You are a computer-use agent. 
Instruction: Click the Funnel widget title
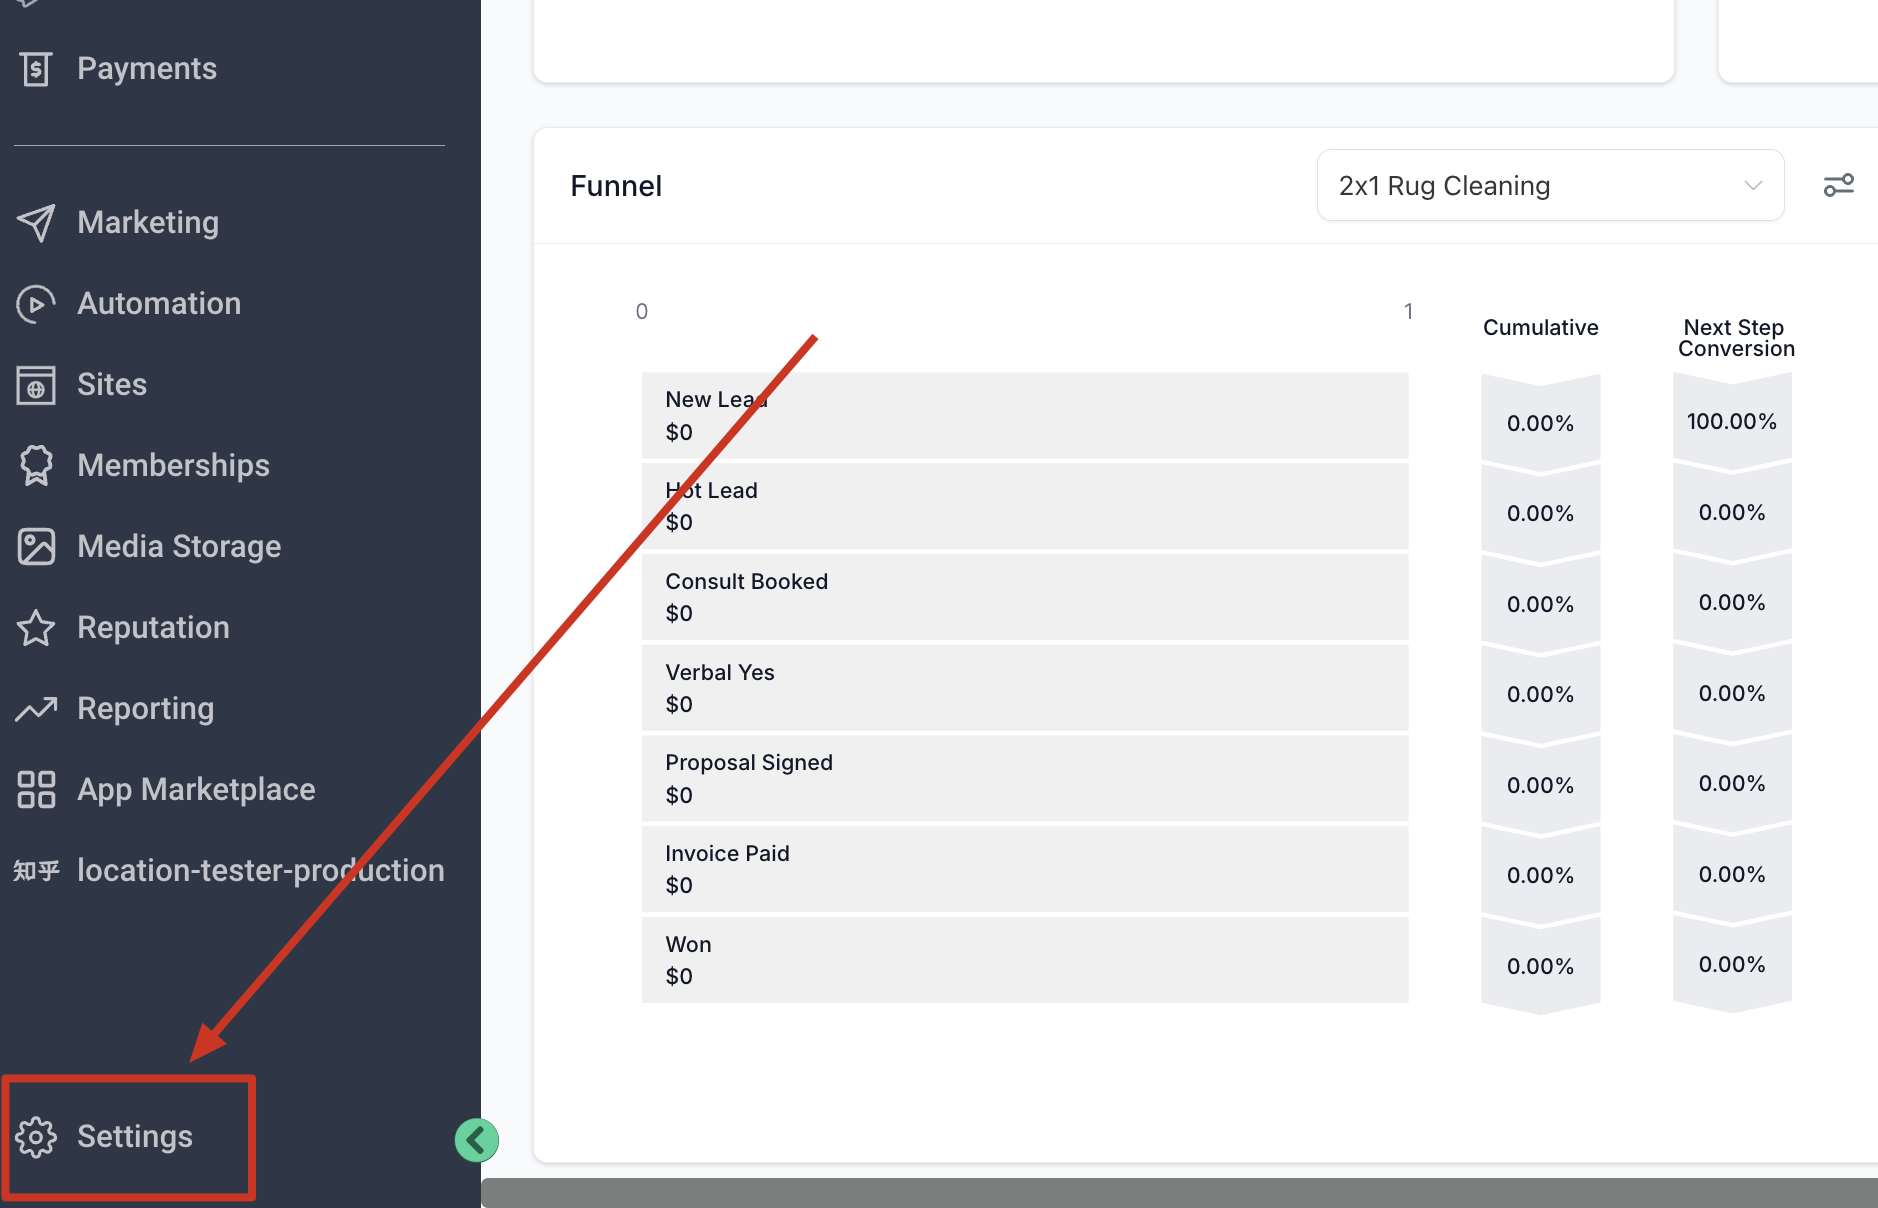pyautogui.click(x=616, y=186)
